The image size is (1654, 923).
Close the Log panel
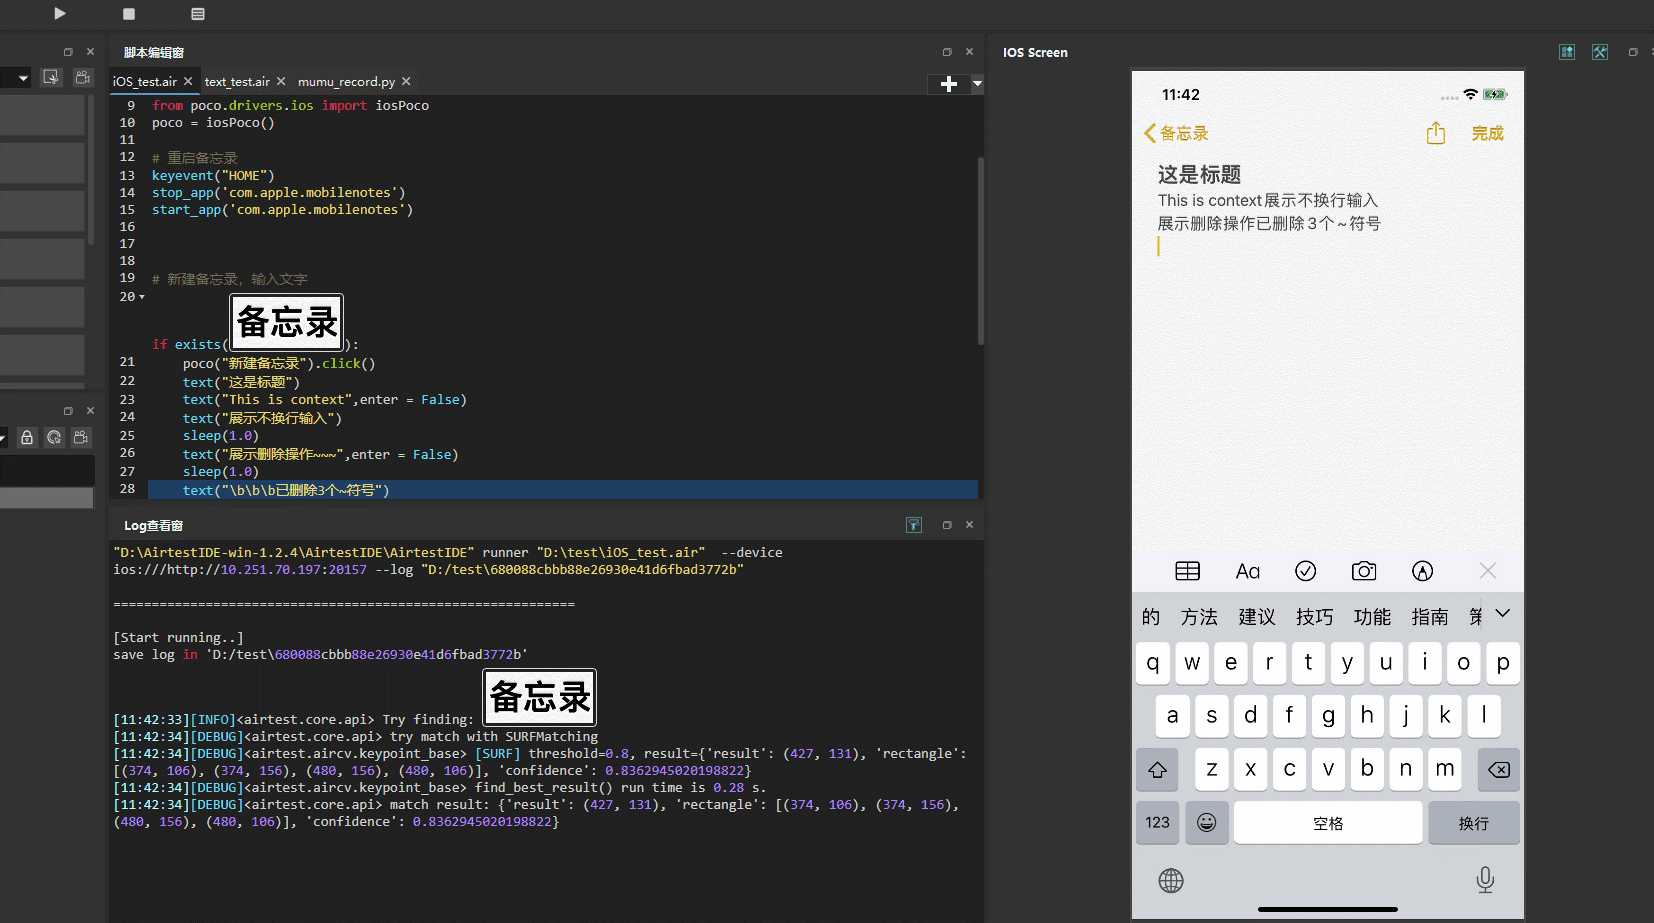coord(969,525)
